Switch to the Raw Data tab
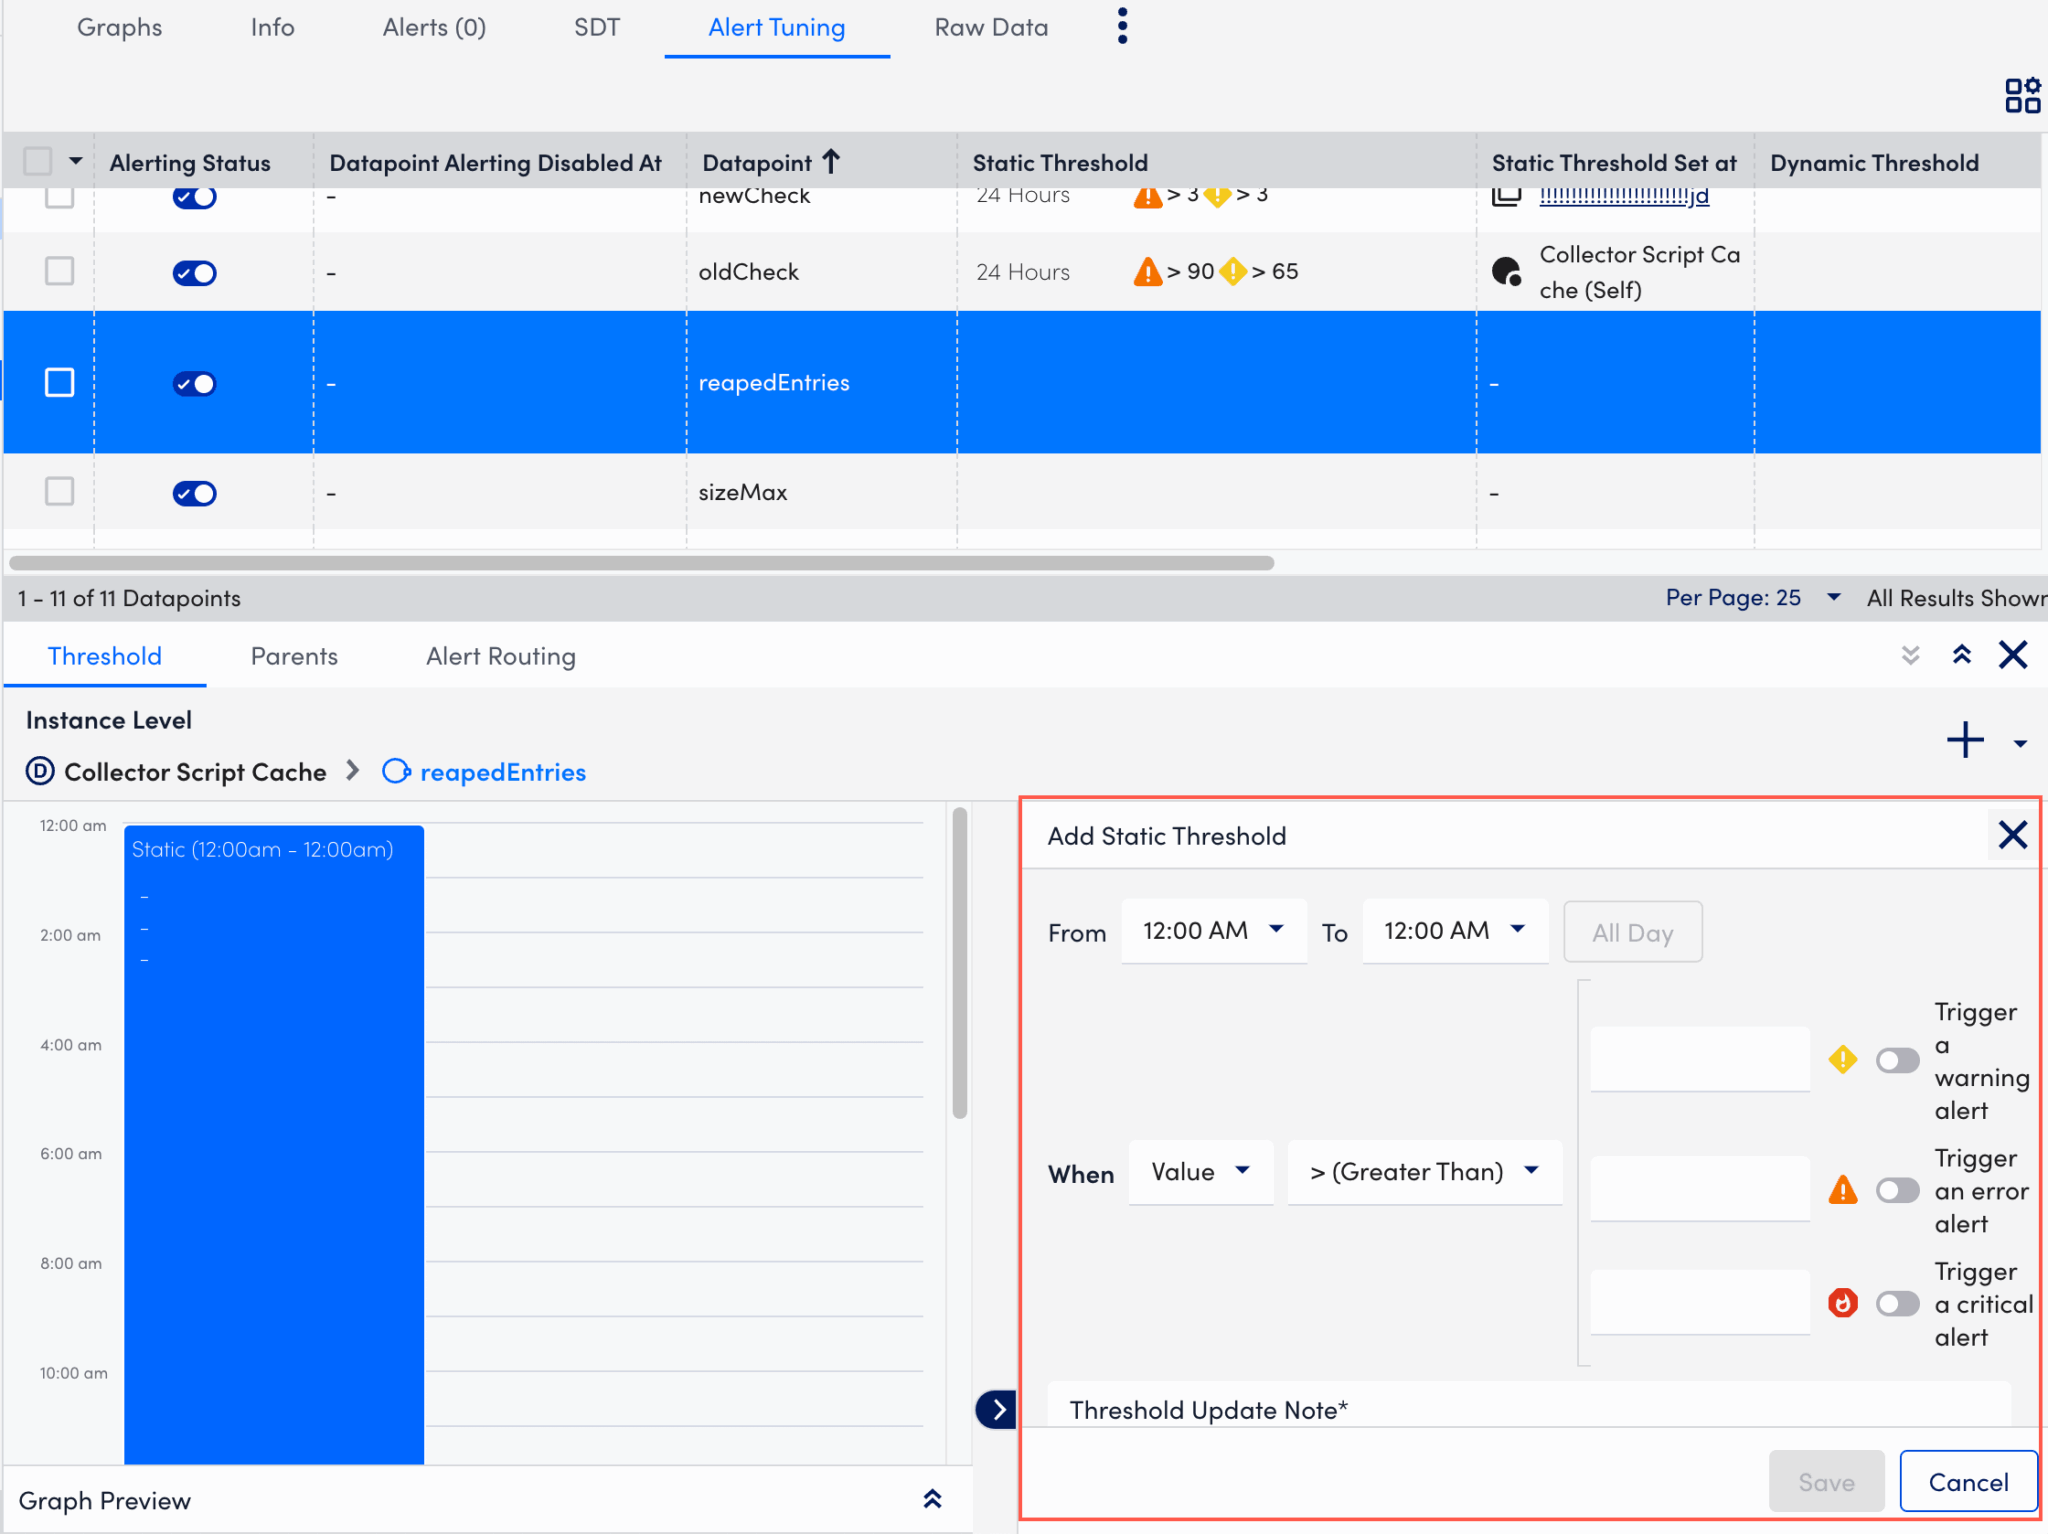The height and width of the screenshot is (1534, 2048). tap(991, 27)
